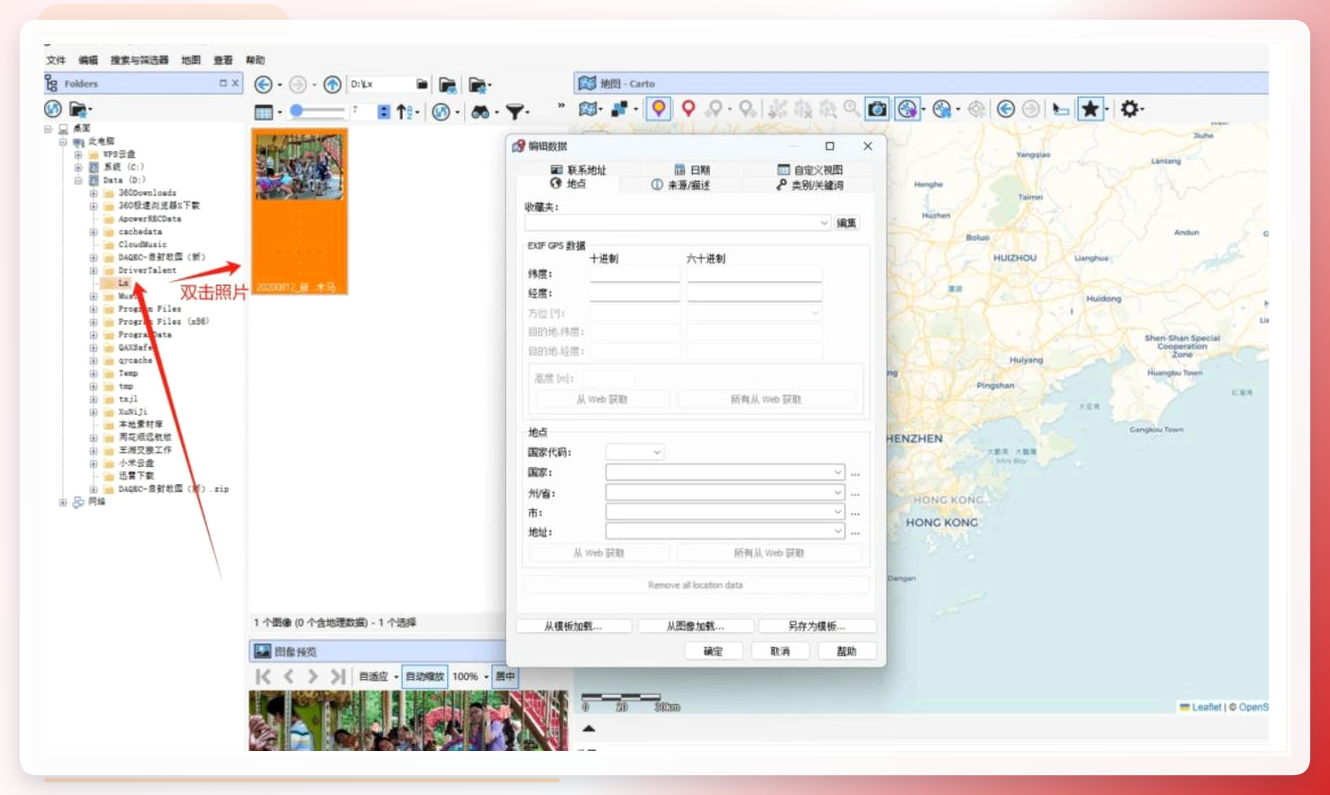
Task: Open the 文件 menu
Action: (56, 60)
